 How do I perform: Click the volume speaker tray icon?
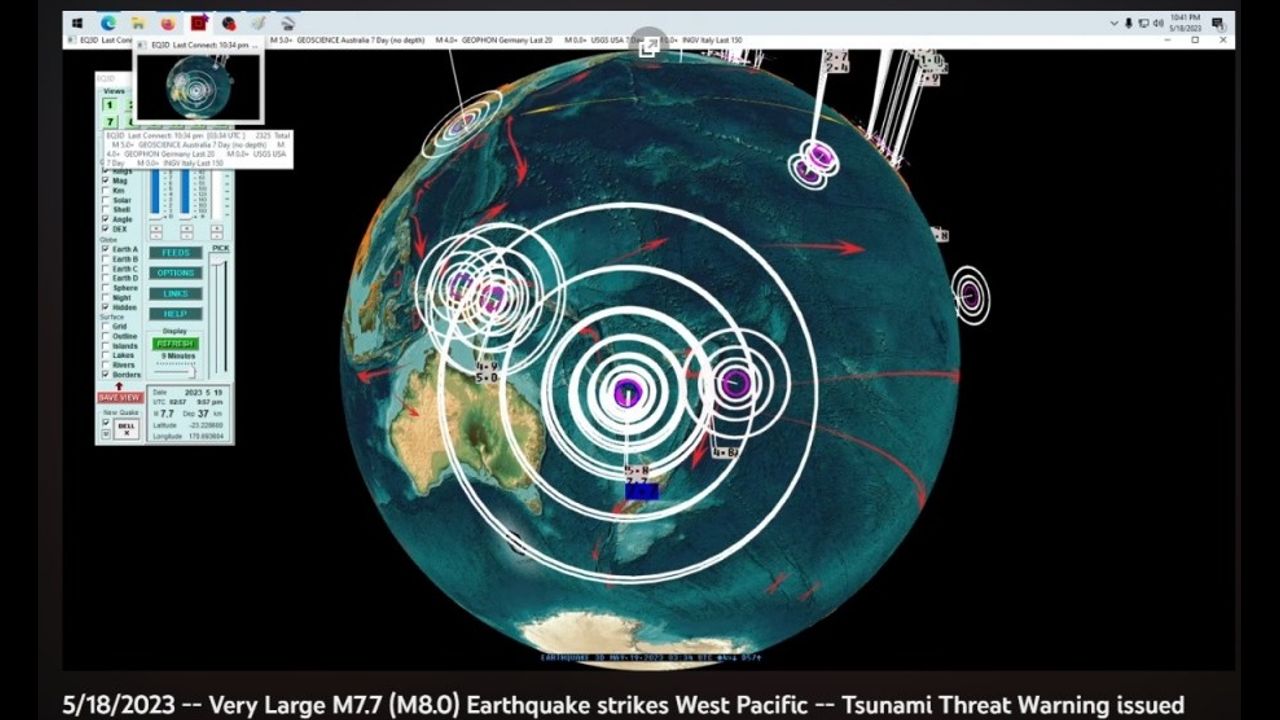1157,23
